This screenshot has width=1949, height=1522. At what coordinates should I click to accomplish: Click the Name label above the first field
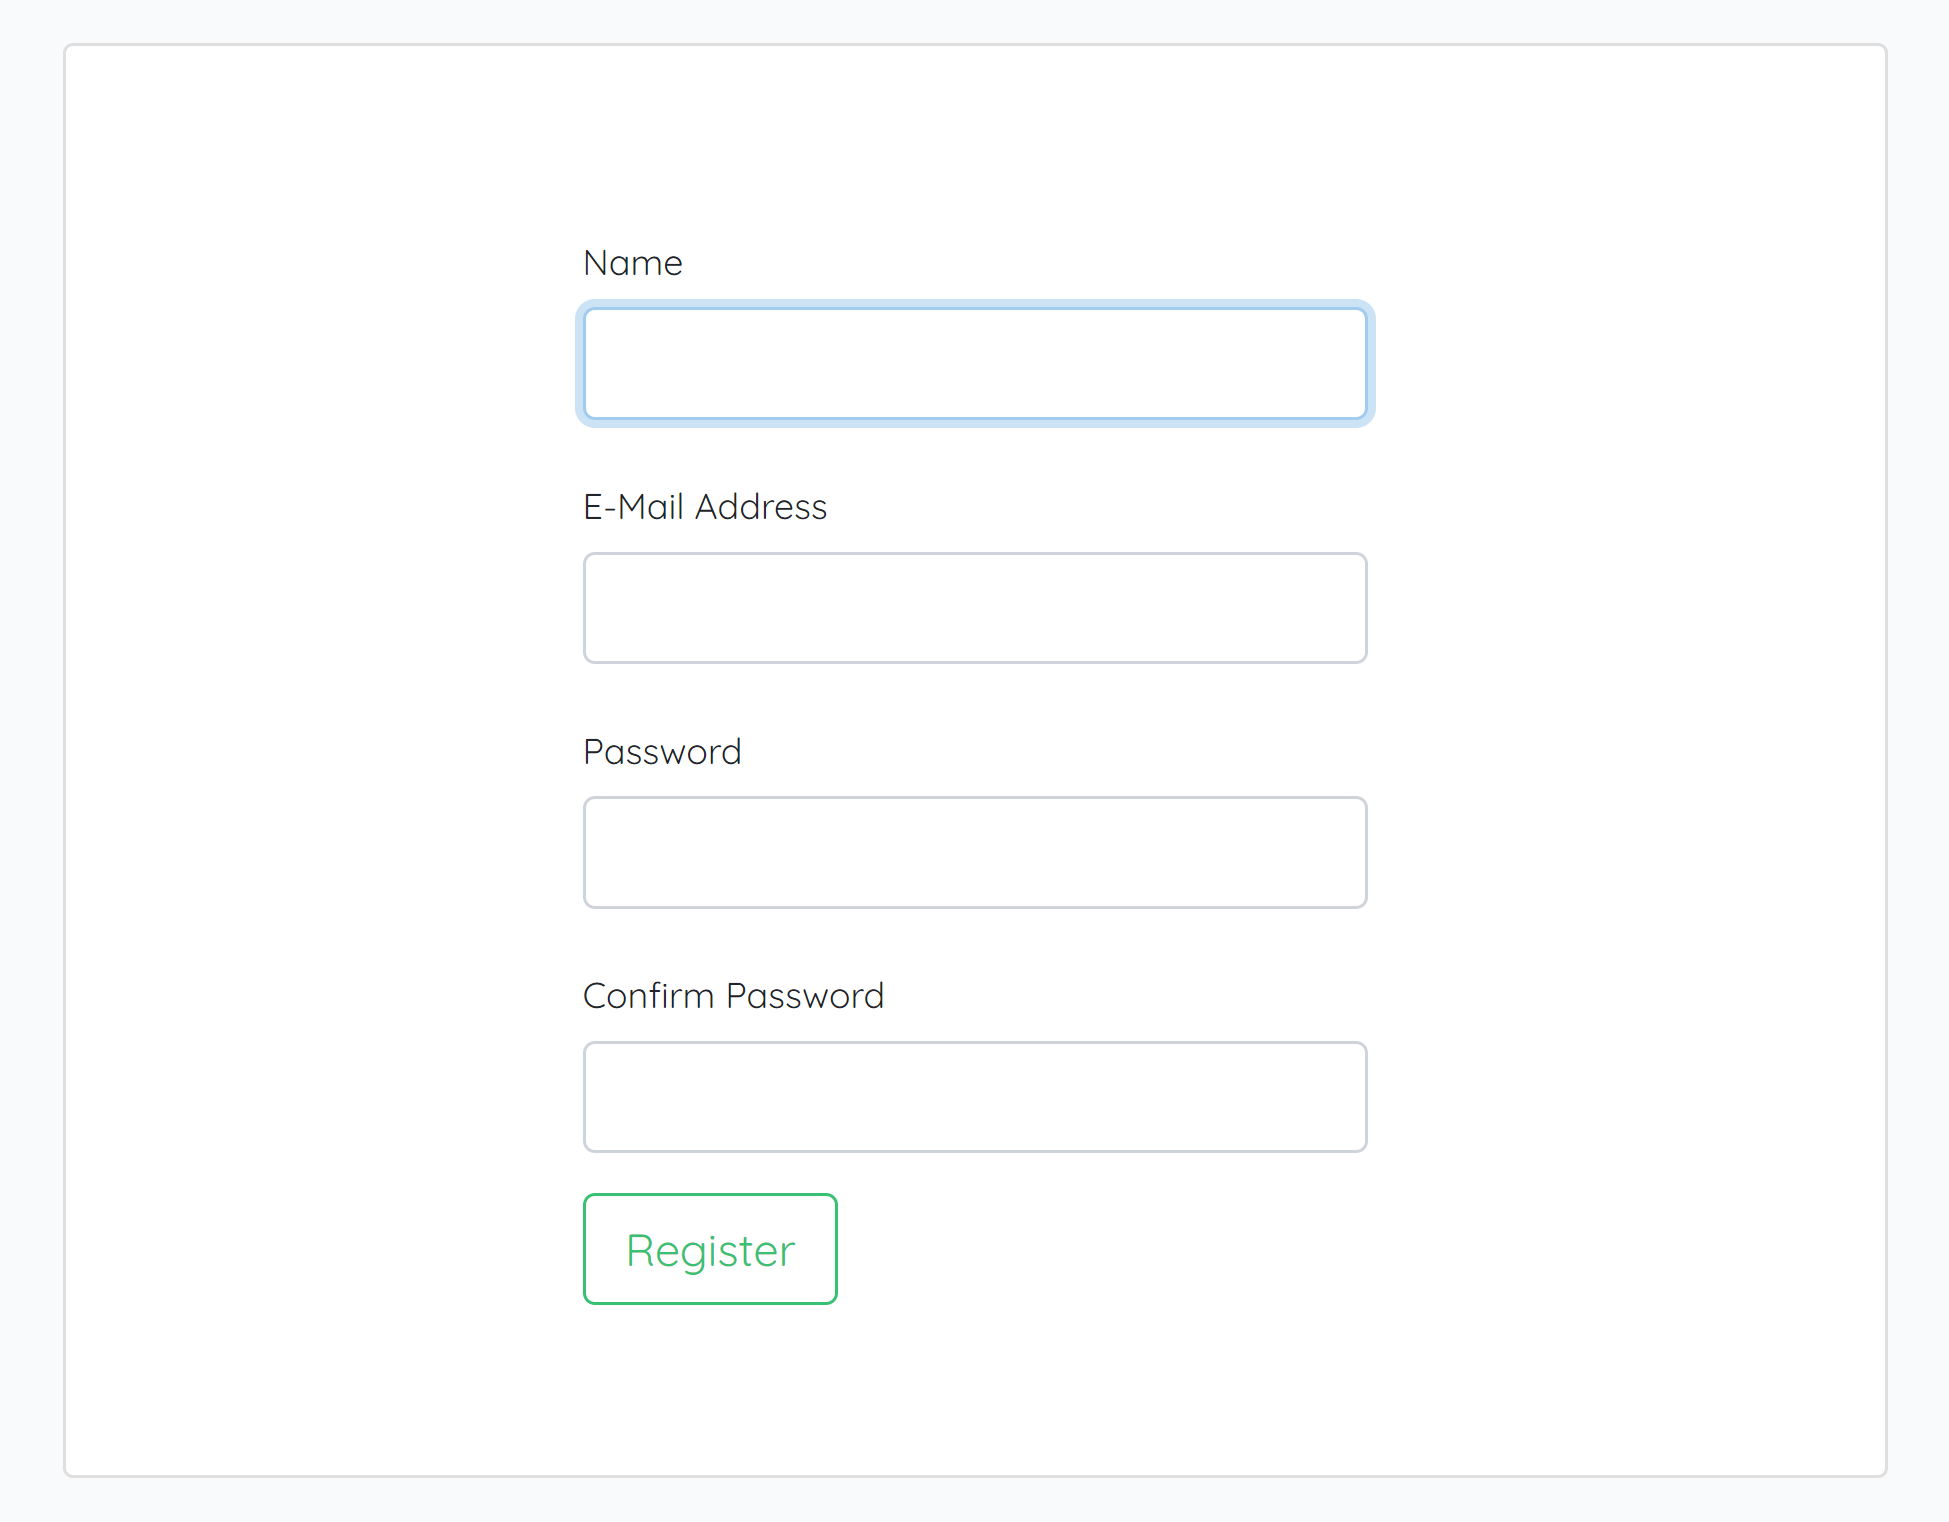click(632, 262)
